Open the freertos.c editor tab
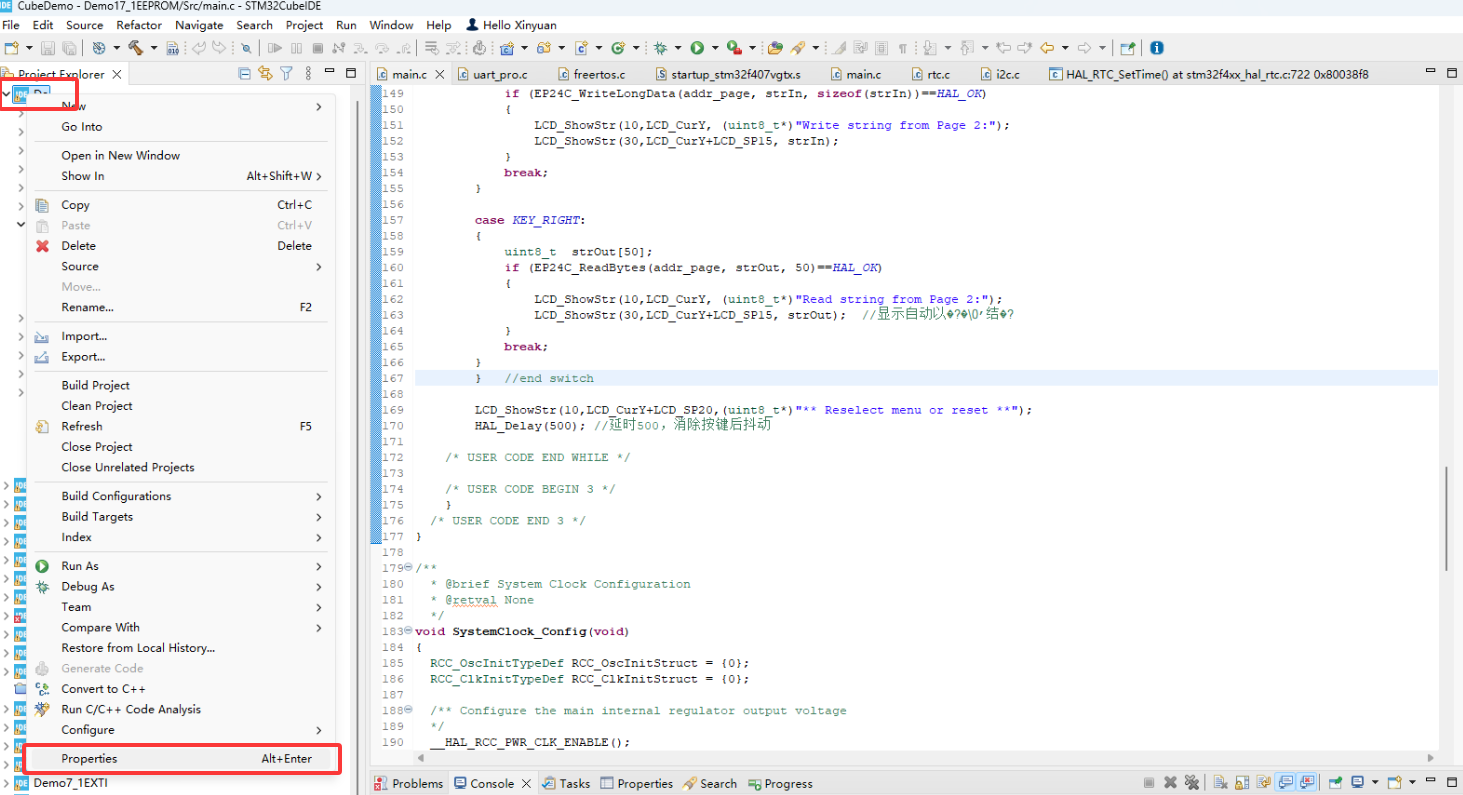 (x=590, y=74)
